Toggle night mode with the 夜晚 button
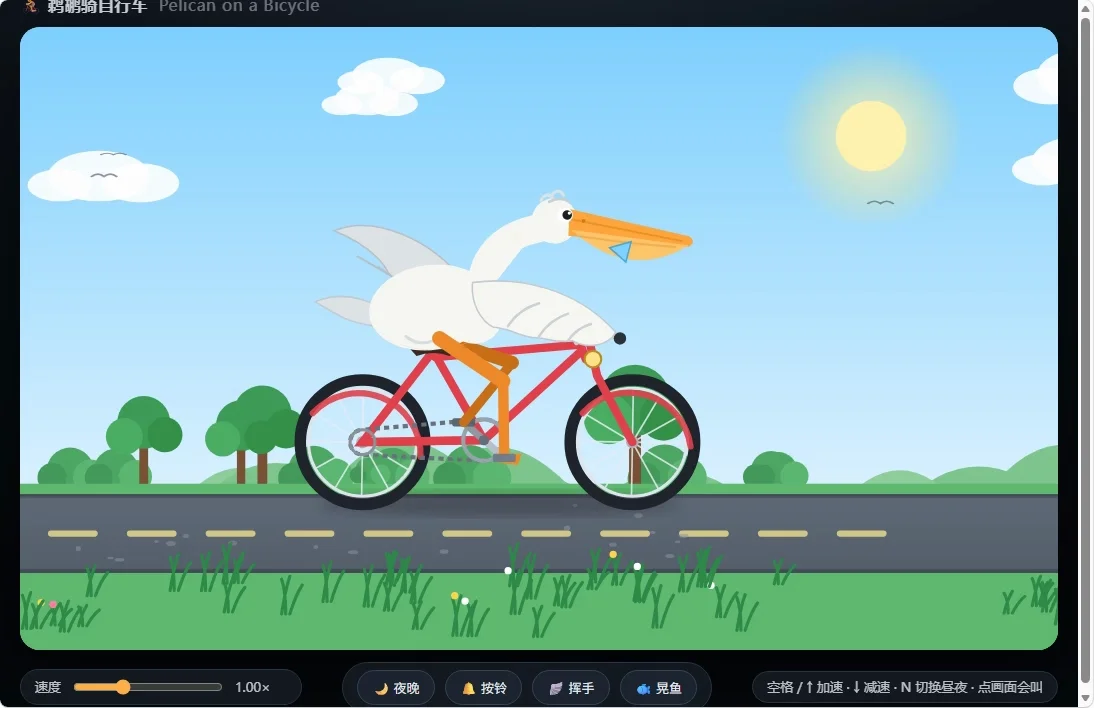The width and height of the screenshot is (1094, 708). point(396,688)
